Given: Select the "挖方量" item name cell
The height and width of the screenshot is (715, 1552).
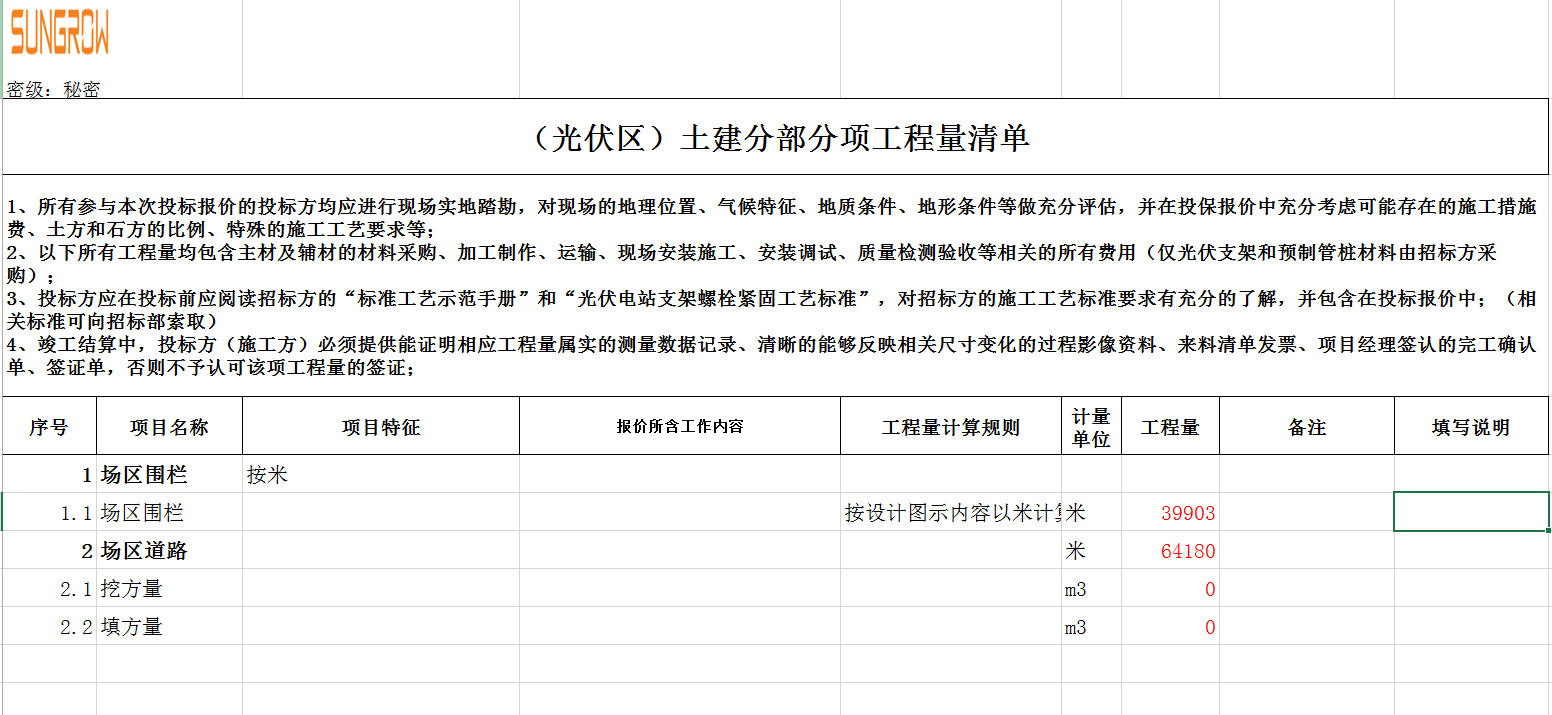Looking at the screenshot, I should [169, 589].
